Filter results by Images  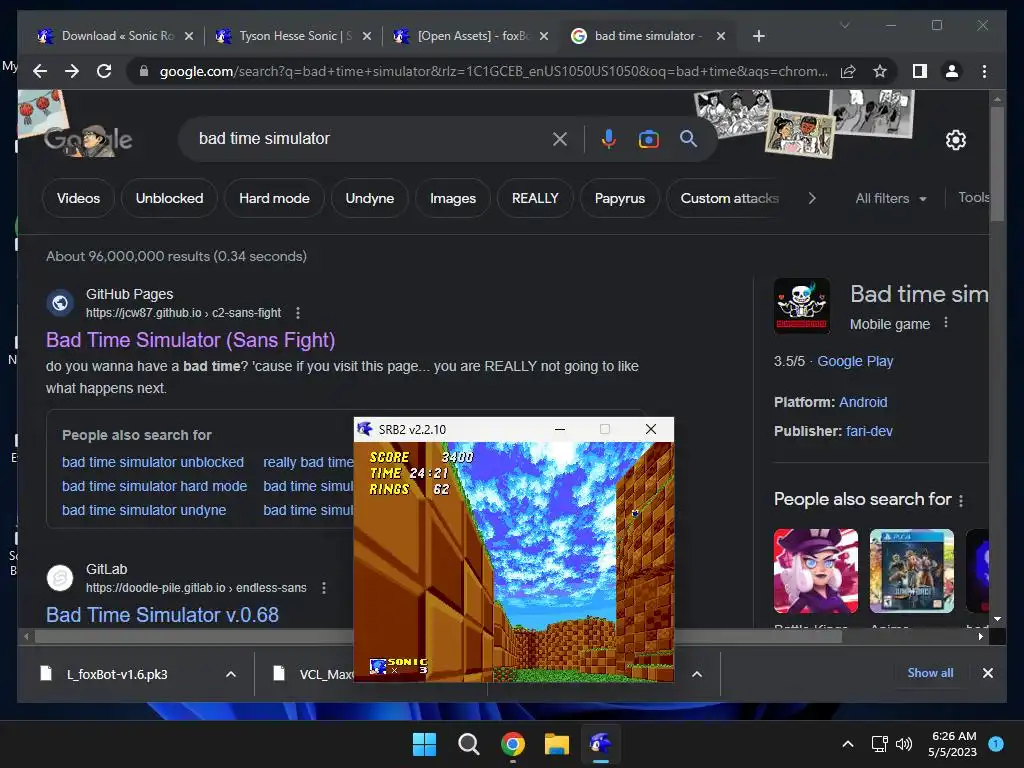tap(453, 198)
